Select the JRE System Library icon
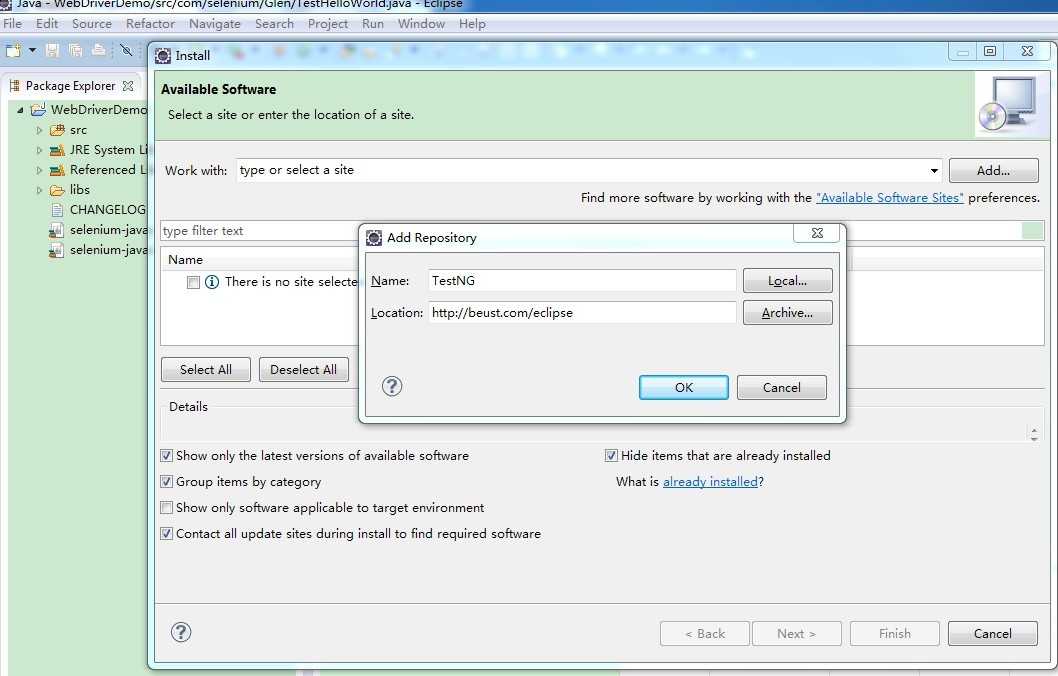This screenshot has height=676, width=1058. pos(57,150)
